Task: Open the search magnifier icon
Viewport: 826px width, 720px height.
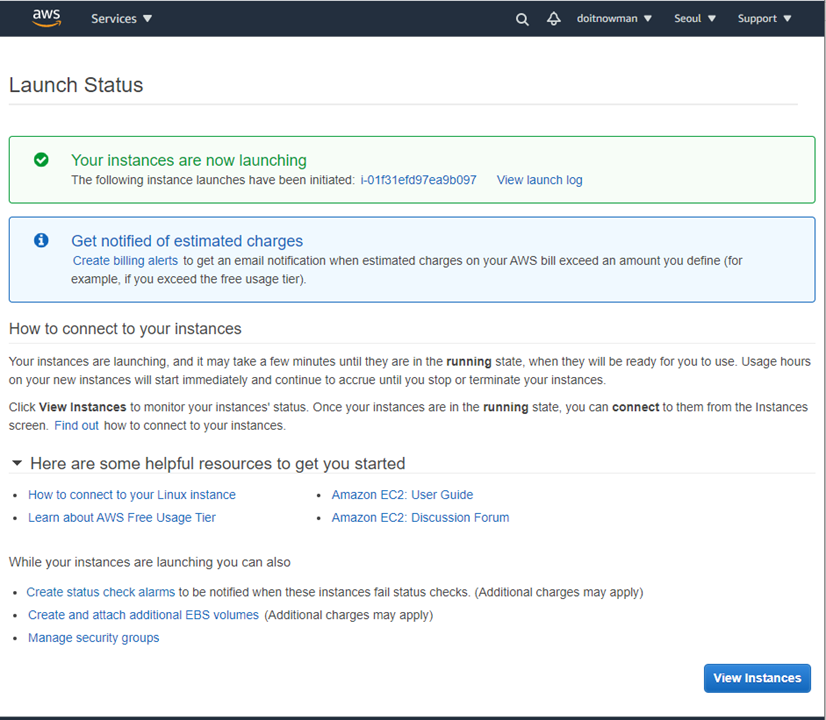Action: [522, 19]
